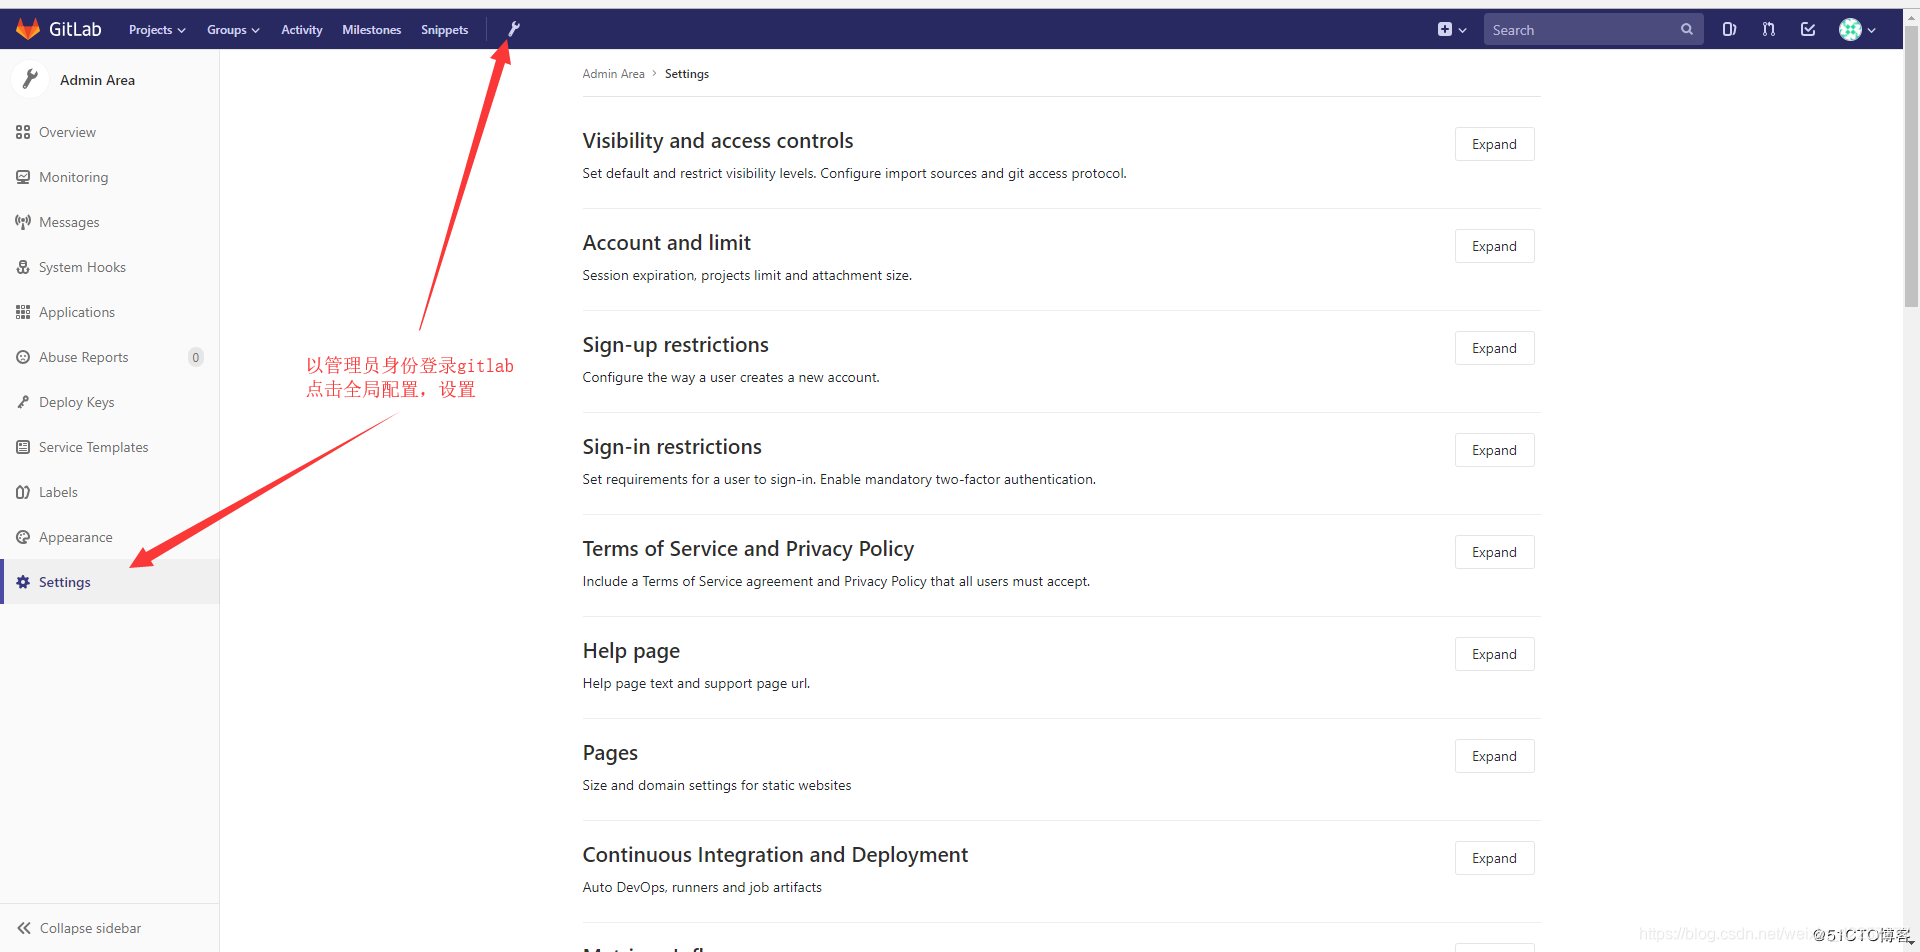1920x952 pixels.
Task: Expand Account and limit section
Action: click(1494, 246)
